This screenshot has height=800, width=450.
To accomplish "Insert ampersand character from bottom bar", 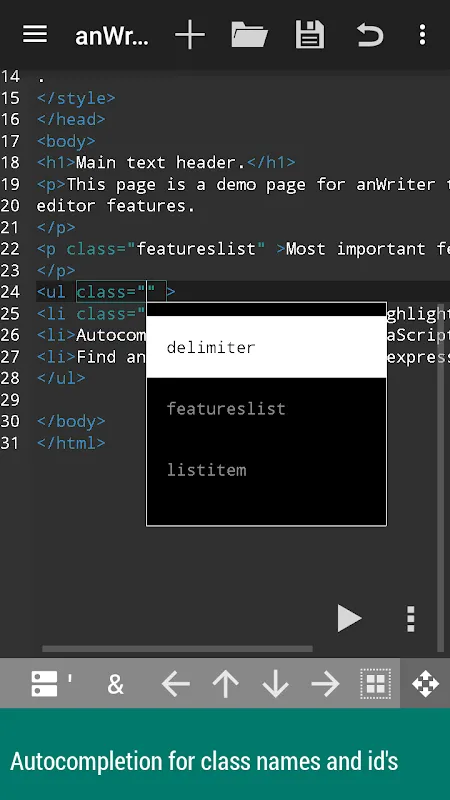I will [115, 684].
